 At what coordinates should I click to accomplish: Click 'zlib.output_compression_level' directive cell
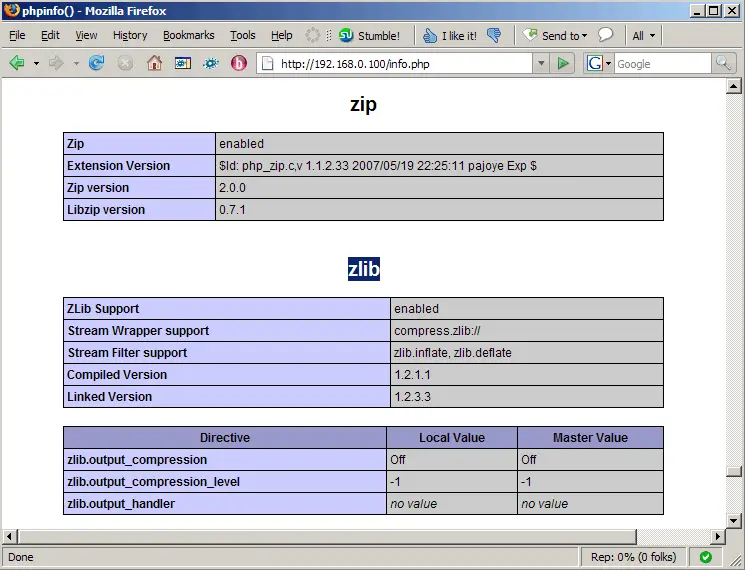pyautogui.click(x=225, y=482)
